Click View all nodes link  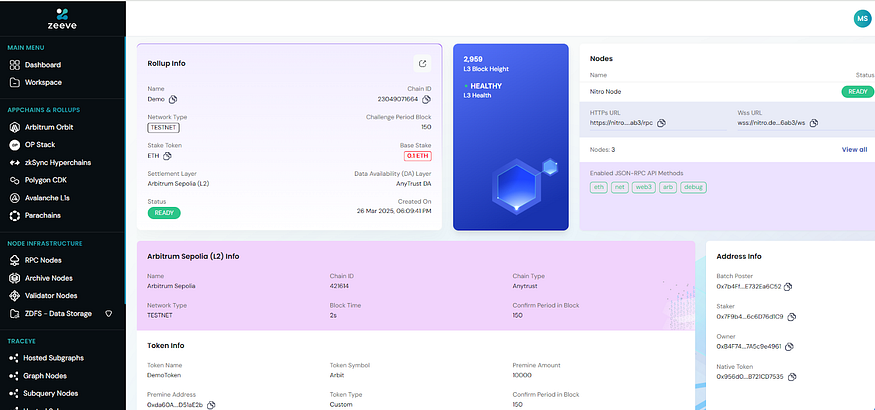(854, 149)
